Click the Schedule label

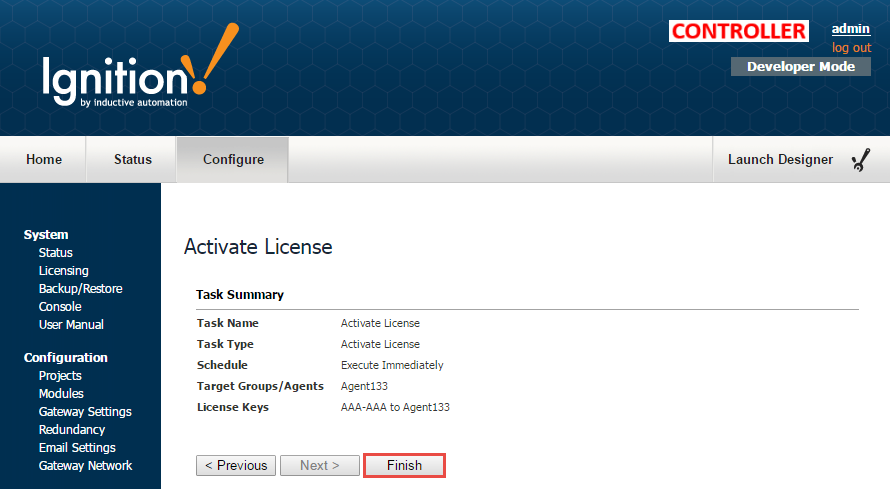(x=222, y=365)
